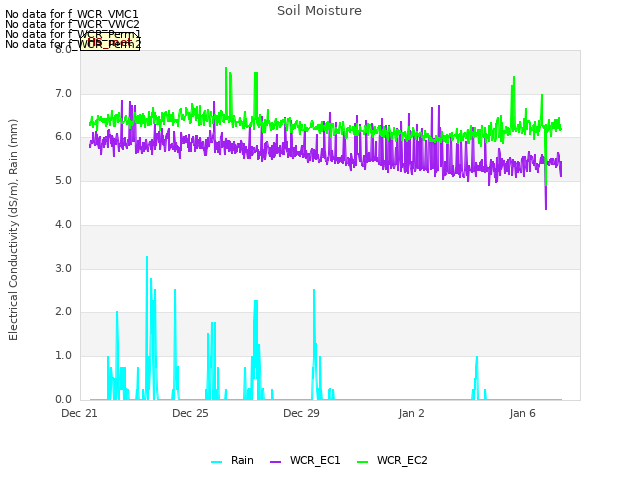Click the Dec 29 x-axis label
Viewport: 640px width, 480px height.
(301, 413)
